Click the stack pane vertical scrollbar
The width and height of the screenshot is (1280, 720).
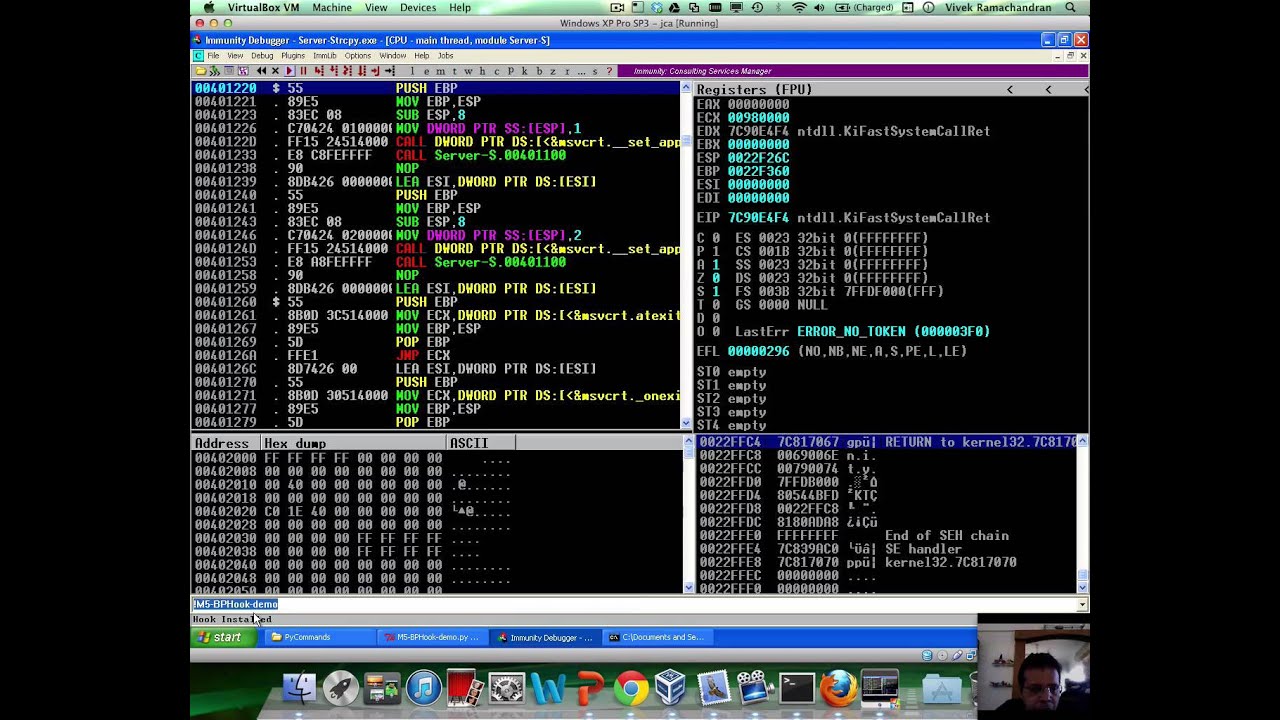click(x=1082, y=515)
